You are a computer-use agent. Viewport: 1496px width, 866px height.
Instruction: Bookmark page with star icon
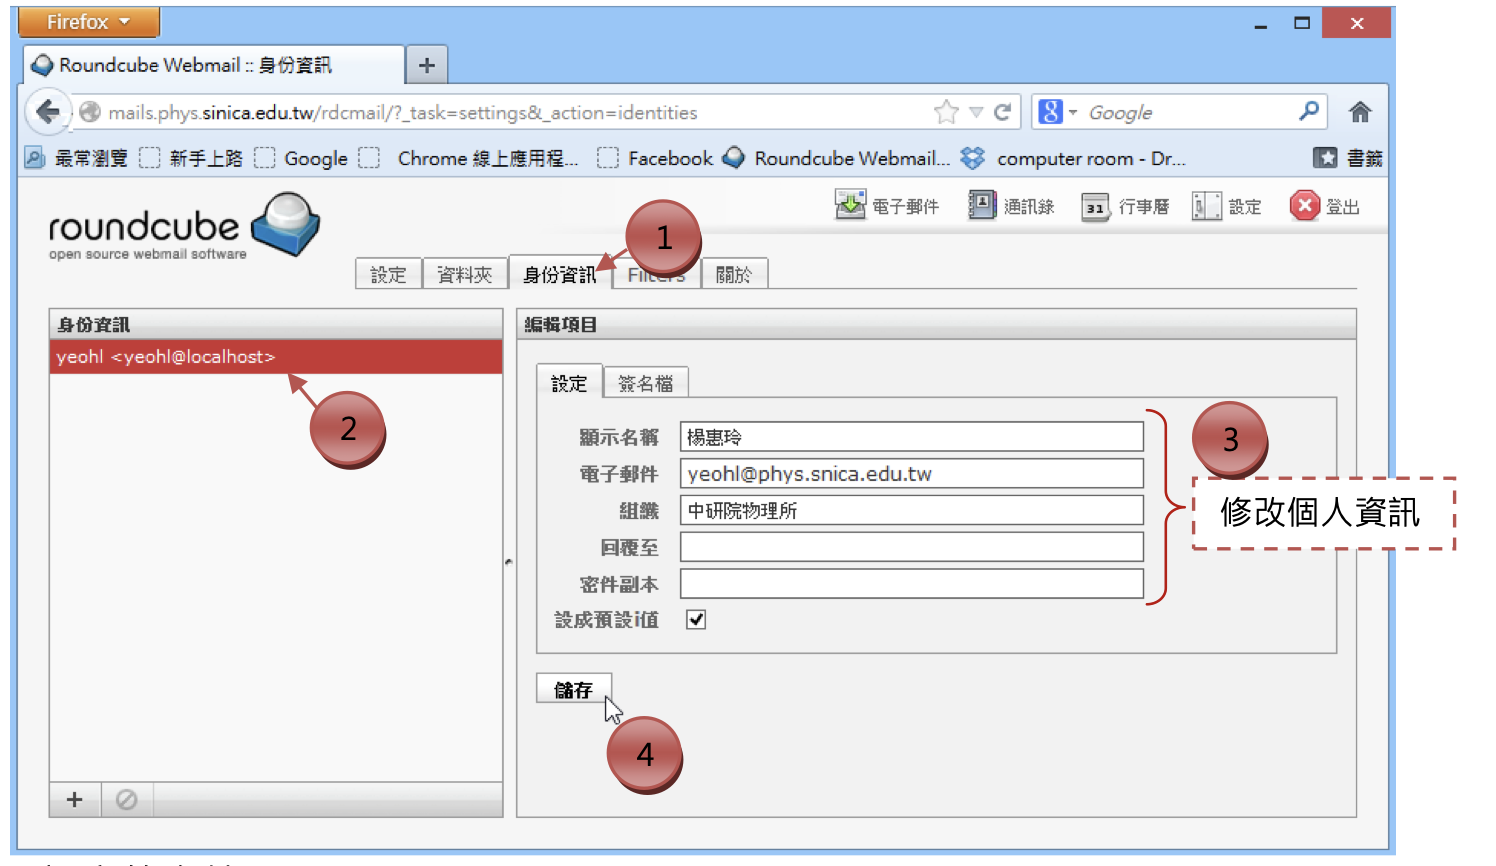point(945,112)
